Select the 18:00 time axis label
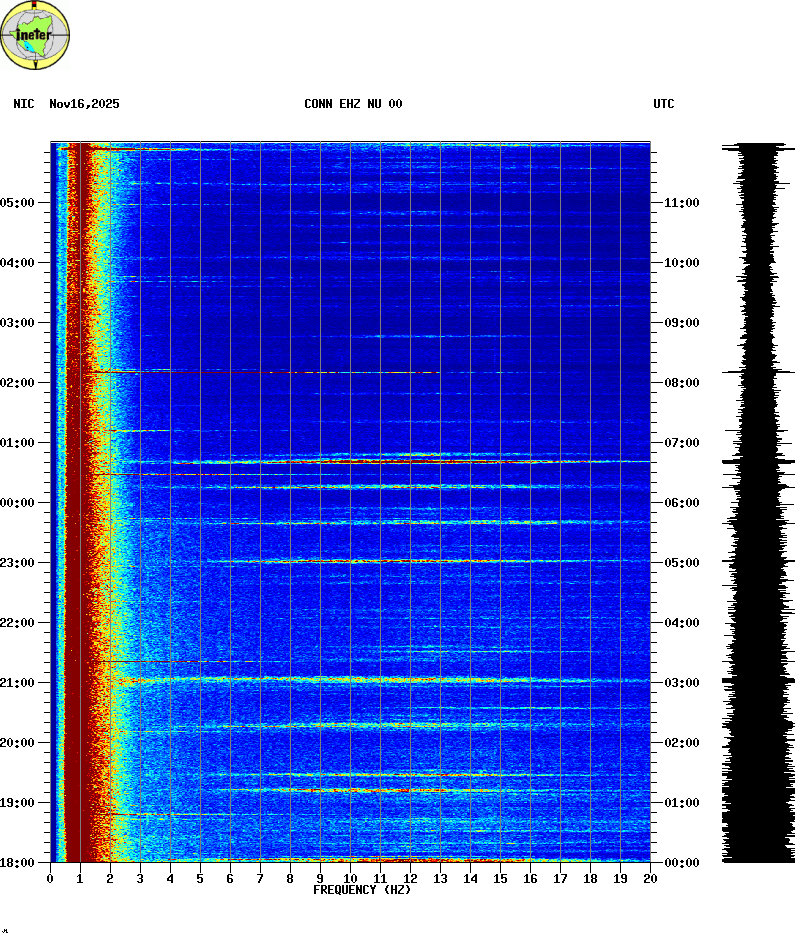The height and width of the screenshot is (942, 802). coord(18,863)
